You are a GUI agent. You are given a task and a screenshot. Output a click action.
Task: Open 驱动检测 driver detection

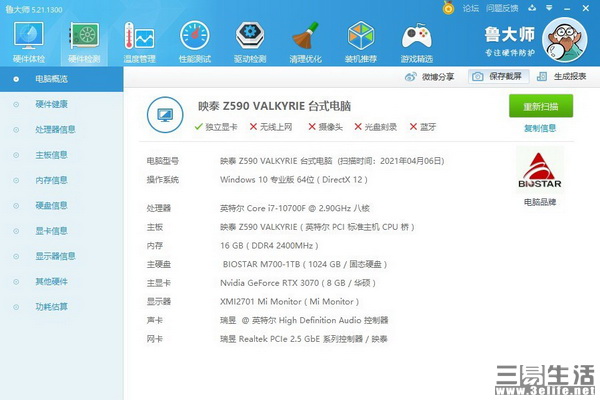(250, 42)
